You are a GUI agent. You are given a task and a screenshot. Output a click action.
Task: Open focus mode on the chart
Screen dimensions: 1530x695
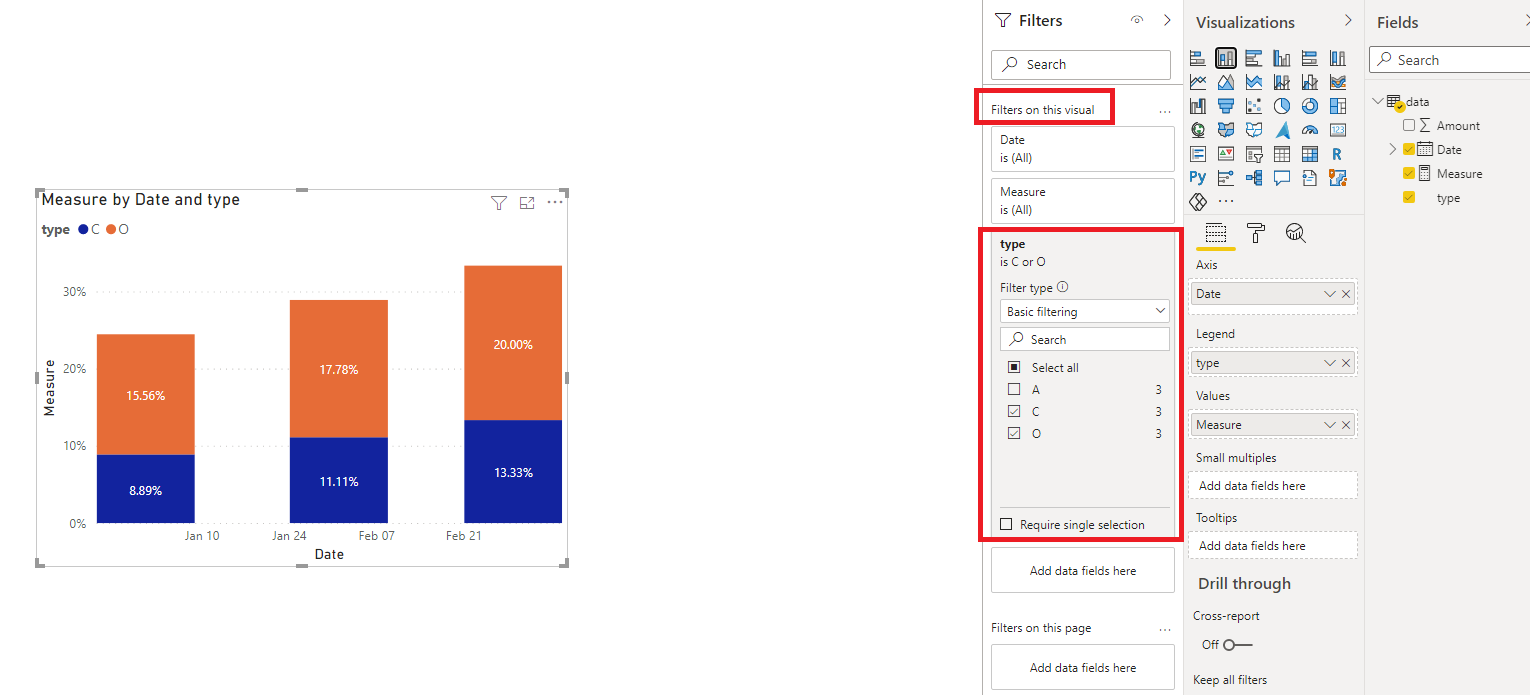527,202
